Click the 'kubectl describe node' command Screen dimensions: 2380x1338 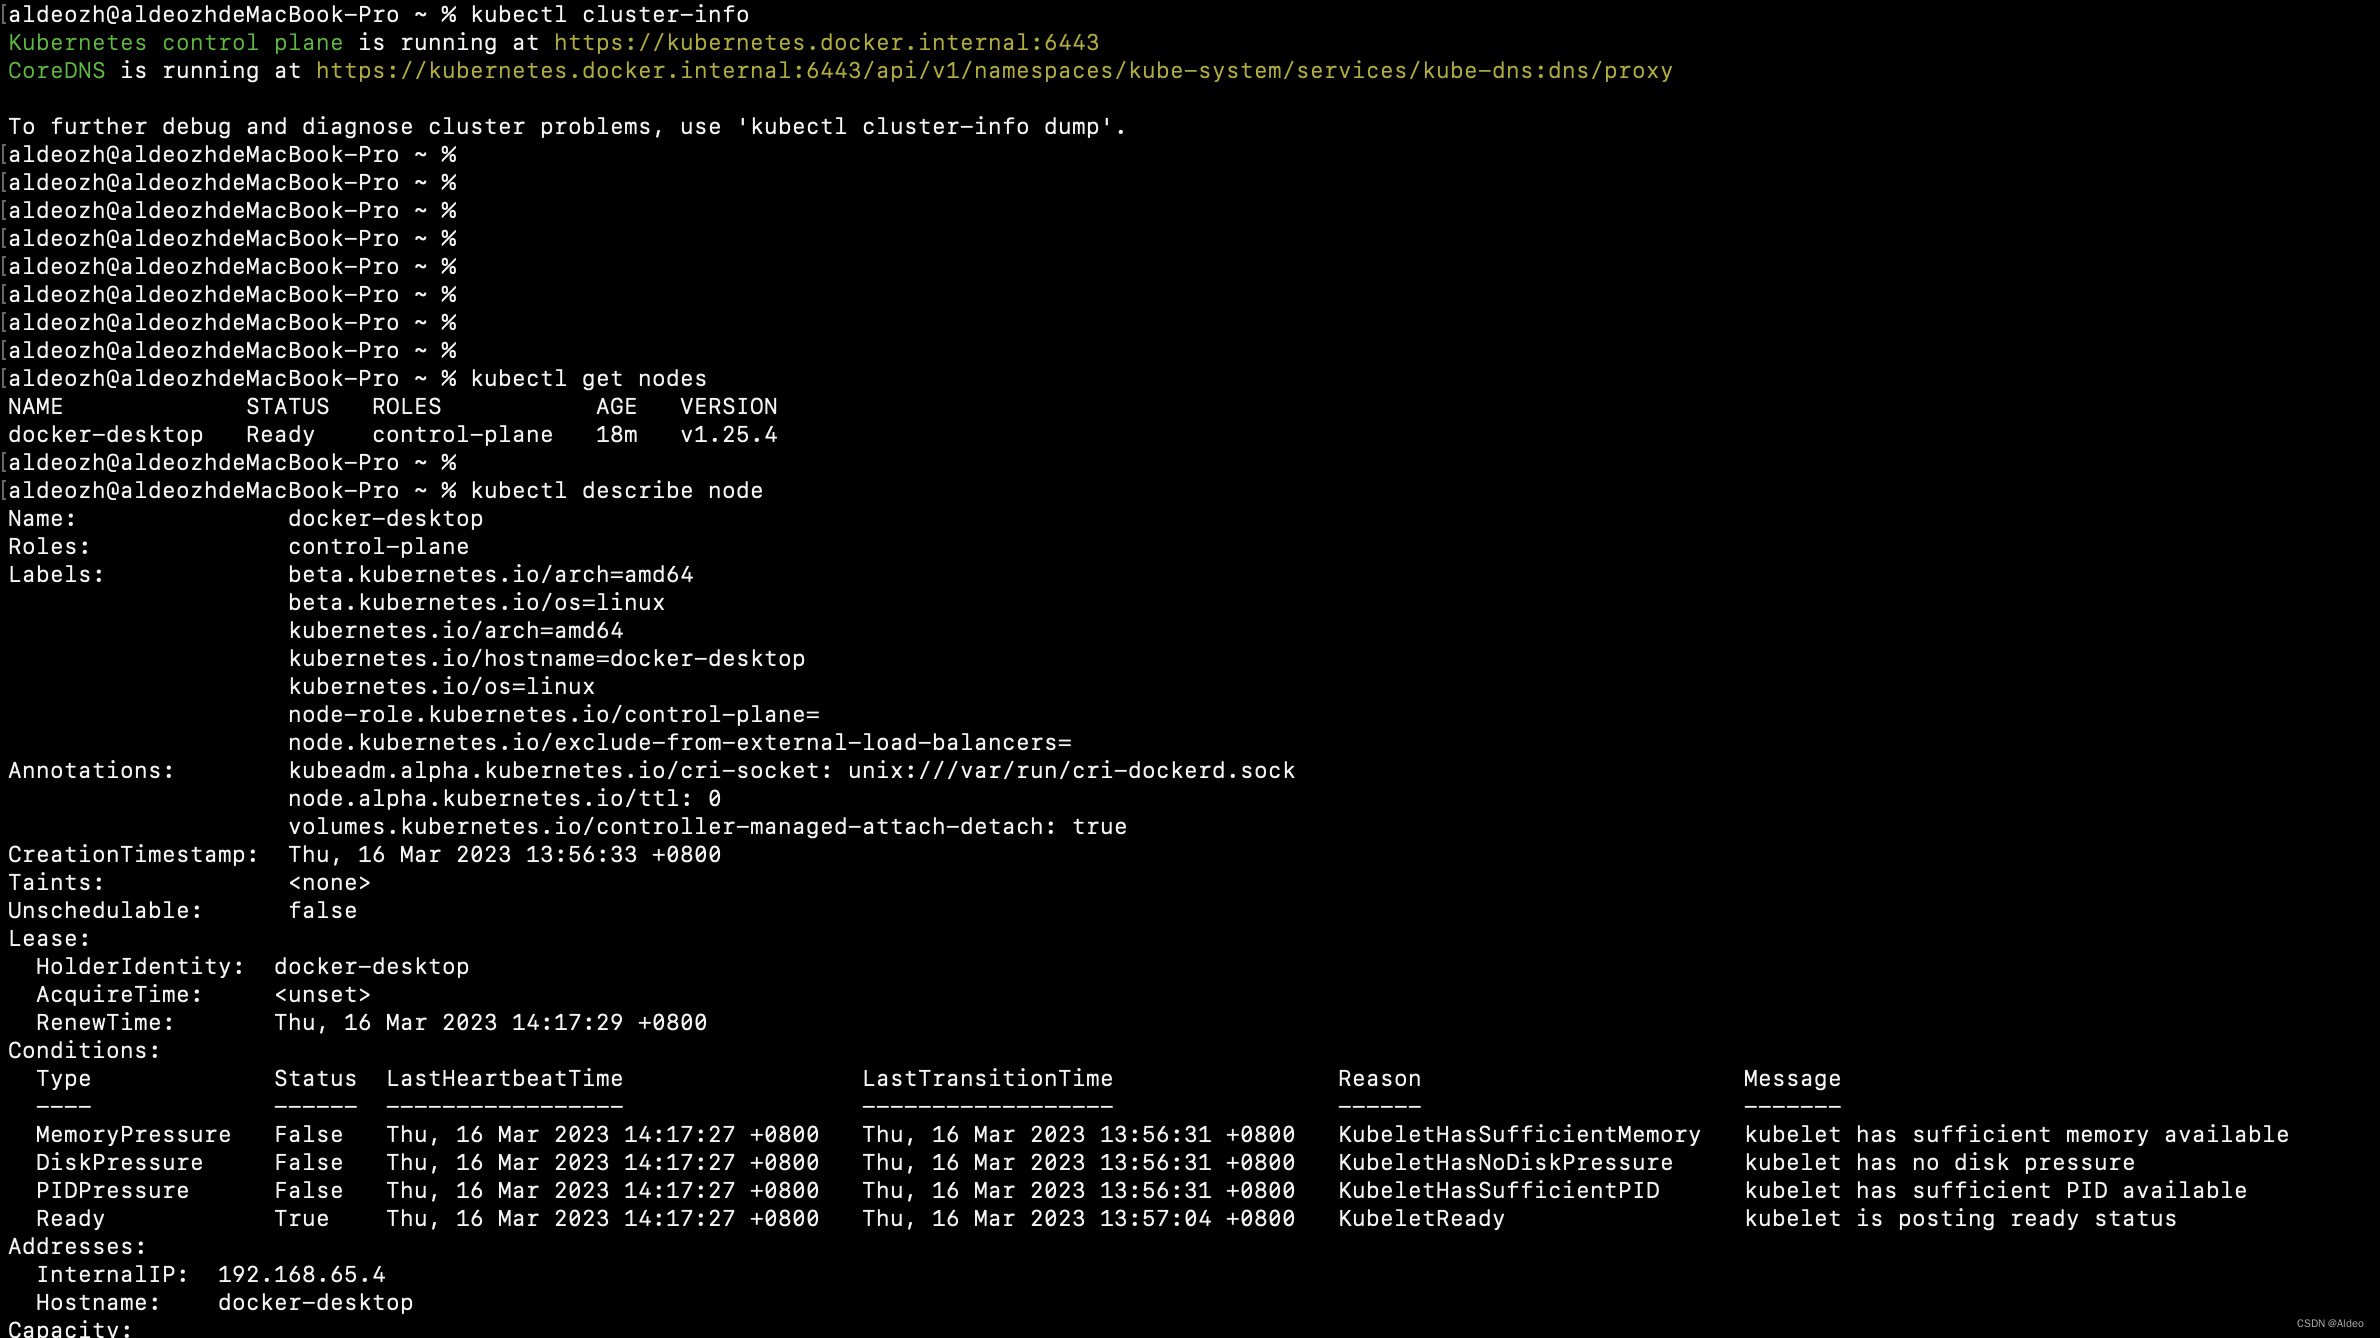point(616,491)
